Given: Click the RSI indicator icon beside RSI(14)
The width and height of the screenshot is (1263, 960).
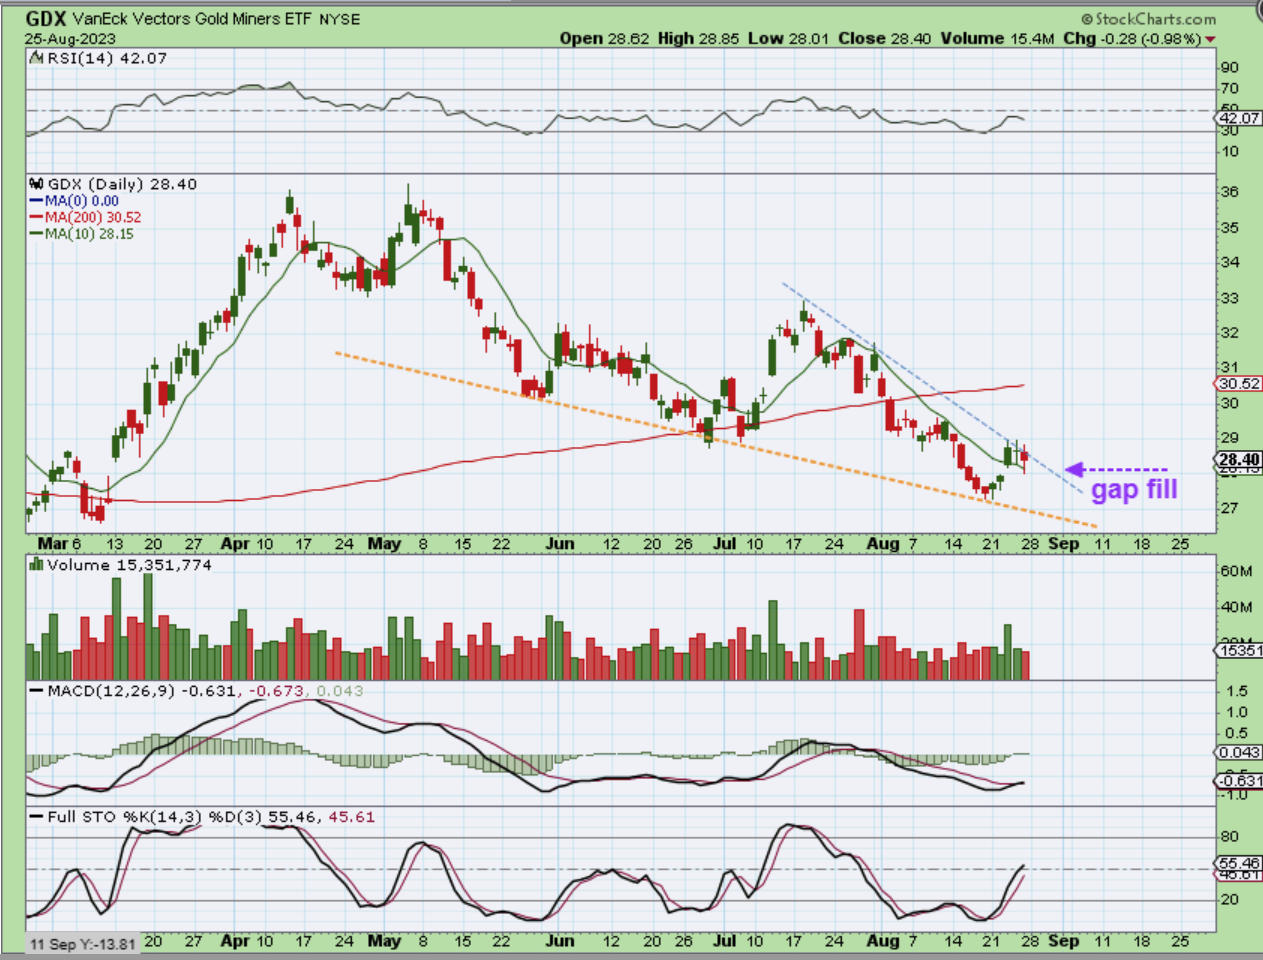Looking at the screenshot, I should click(37, 58).
